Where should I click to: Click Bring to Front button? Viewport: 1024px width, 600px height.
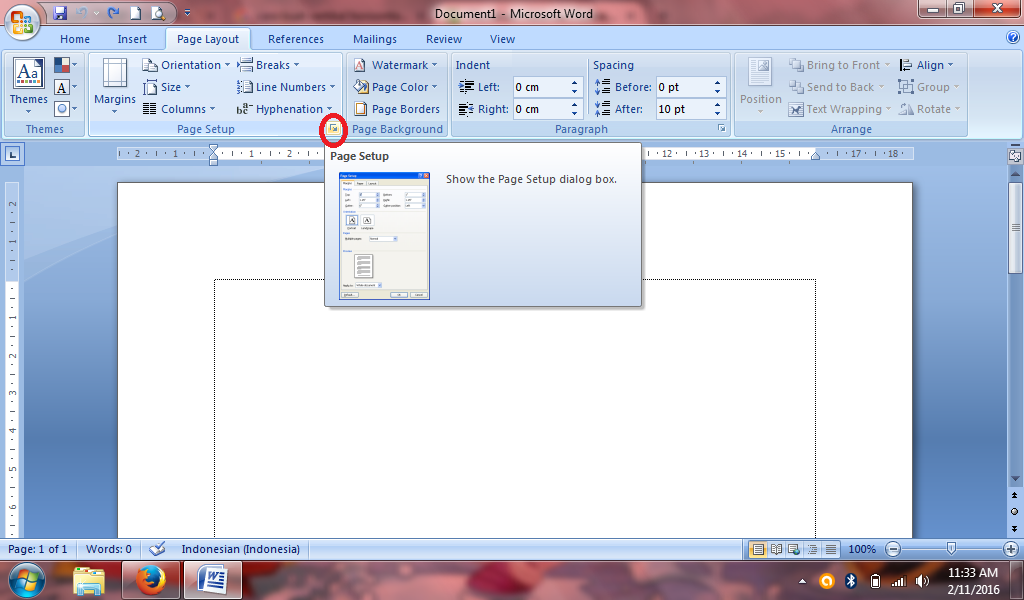839,65
